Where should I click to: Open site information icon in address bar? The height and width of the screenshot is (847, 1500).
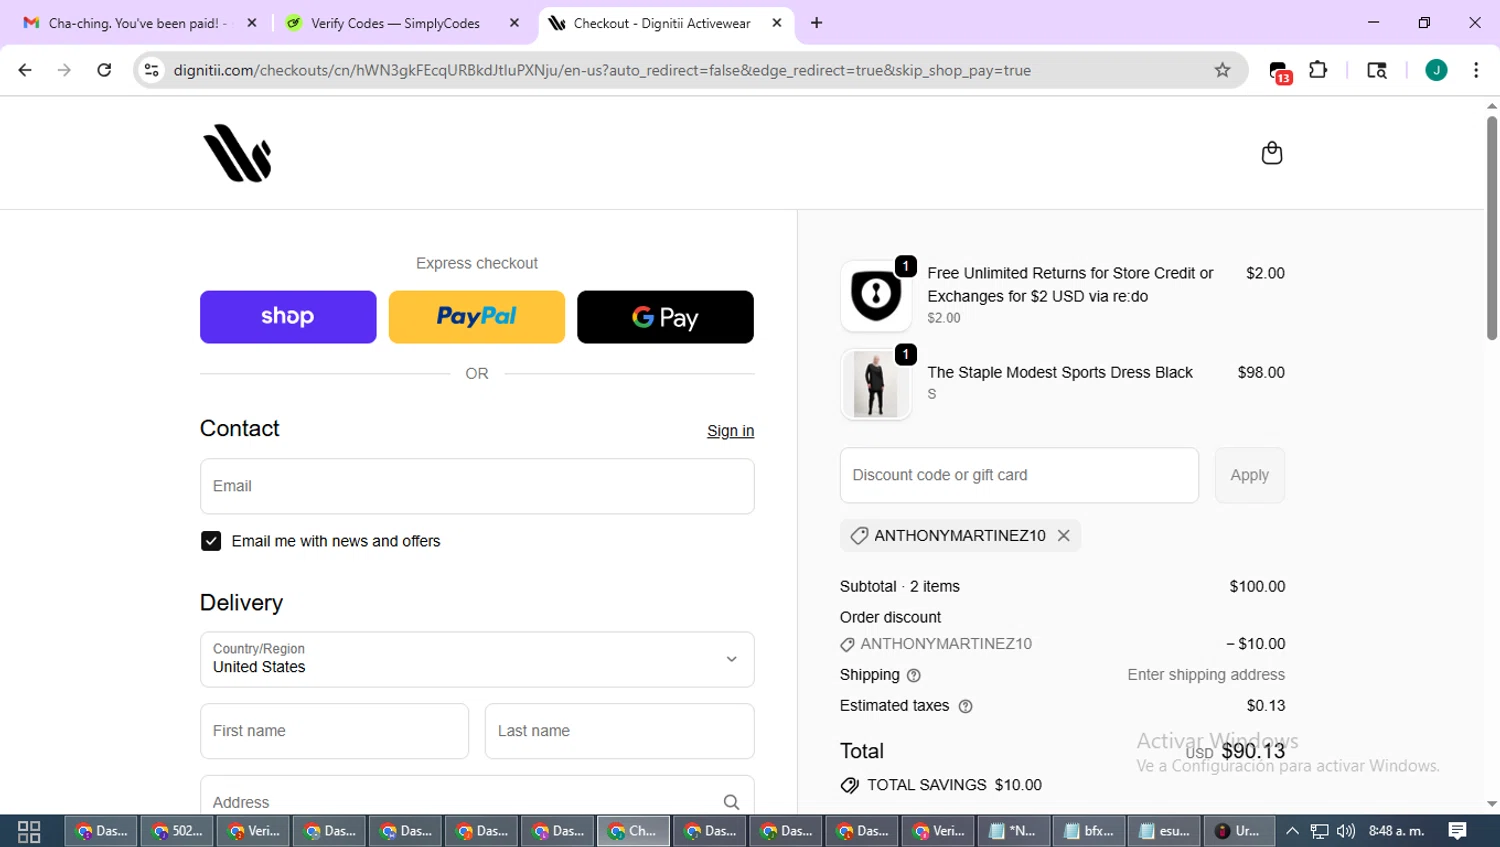click(152, 70)
